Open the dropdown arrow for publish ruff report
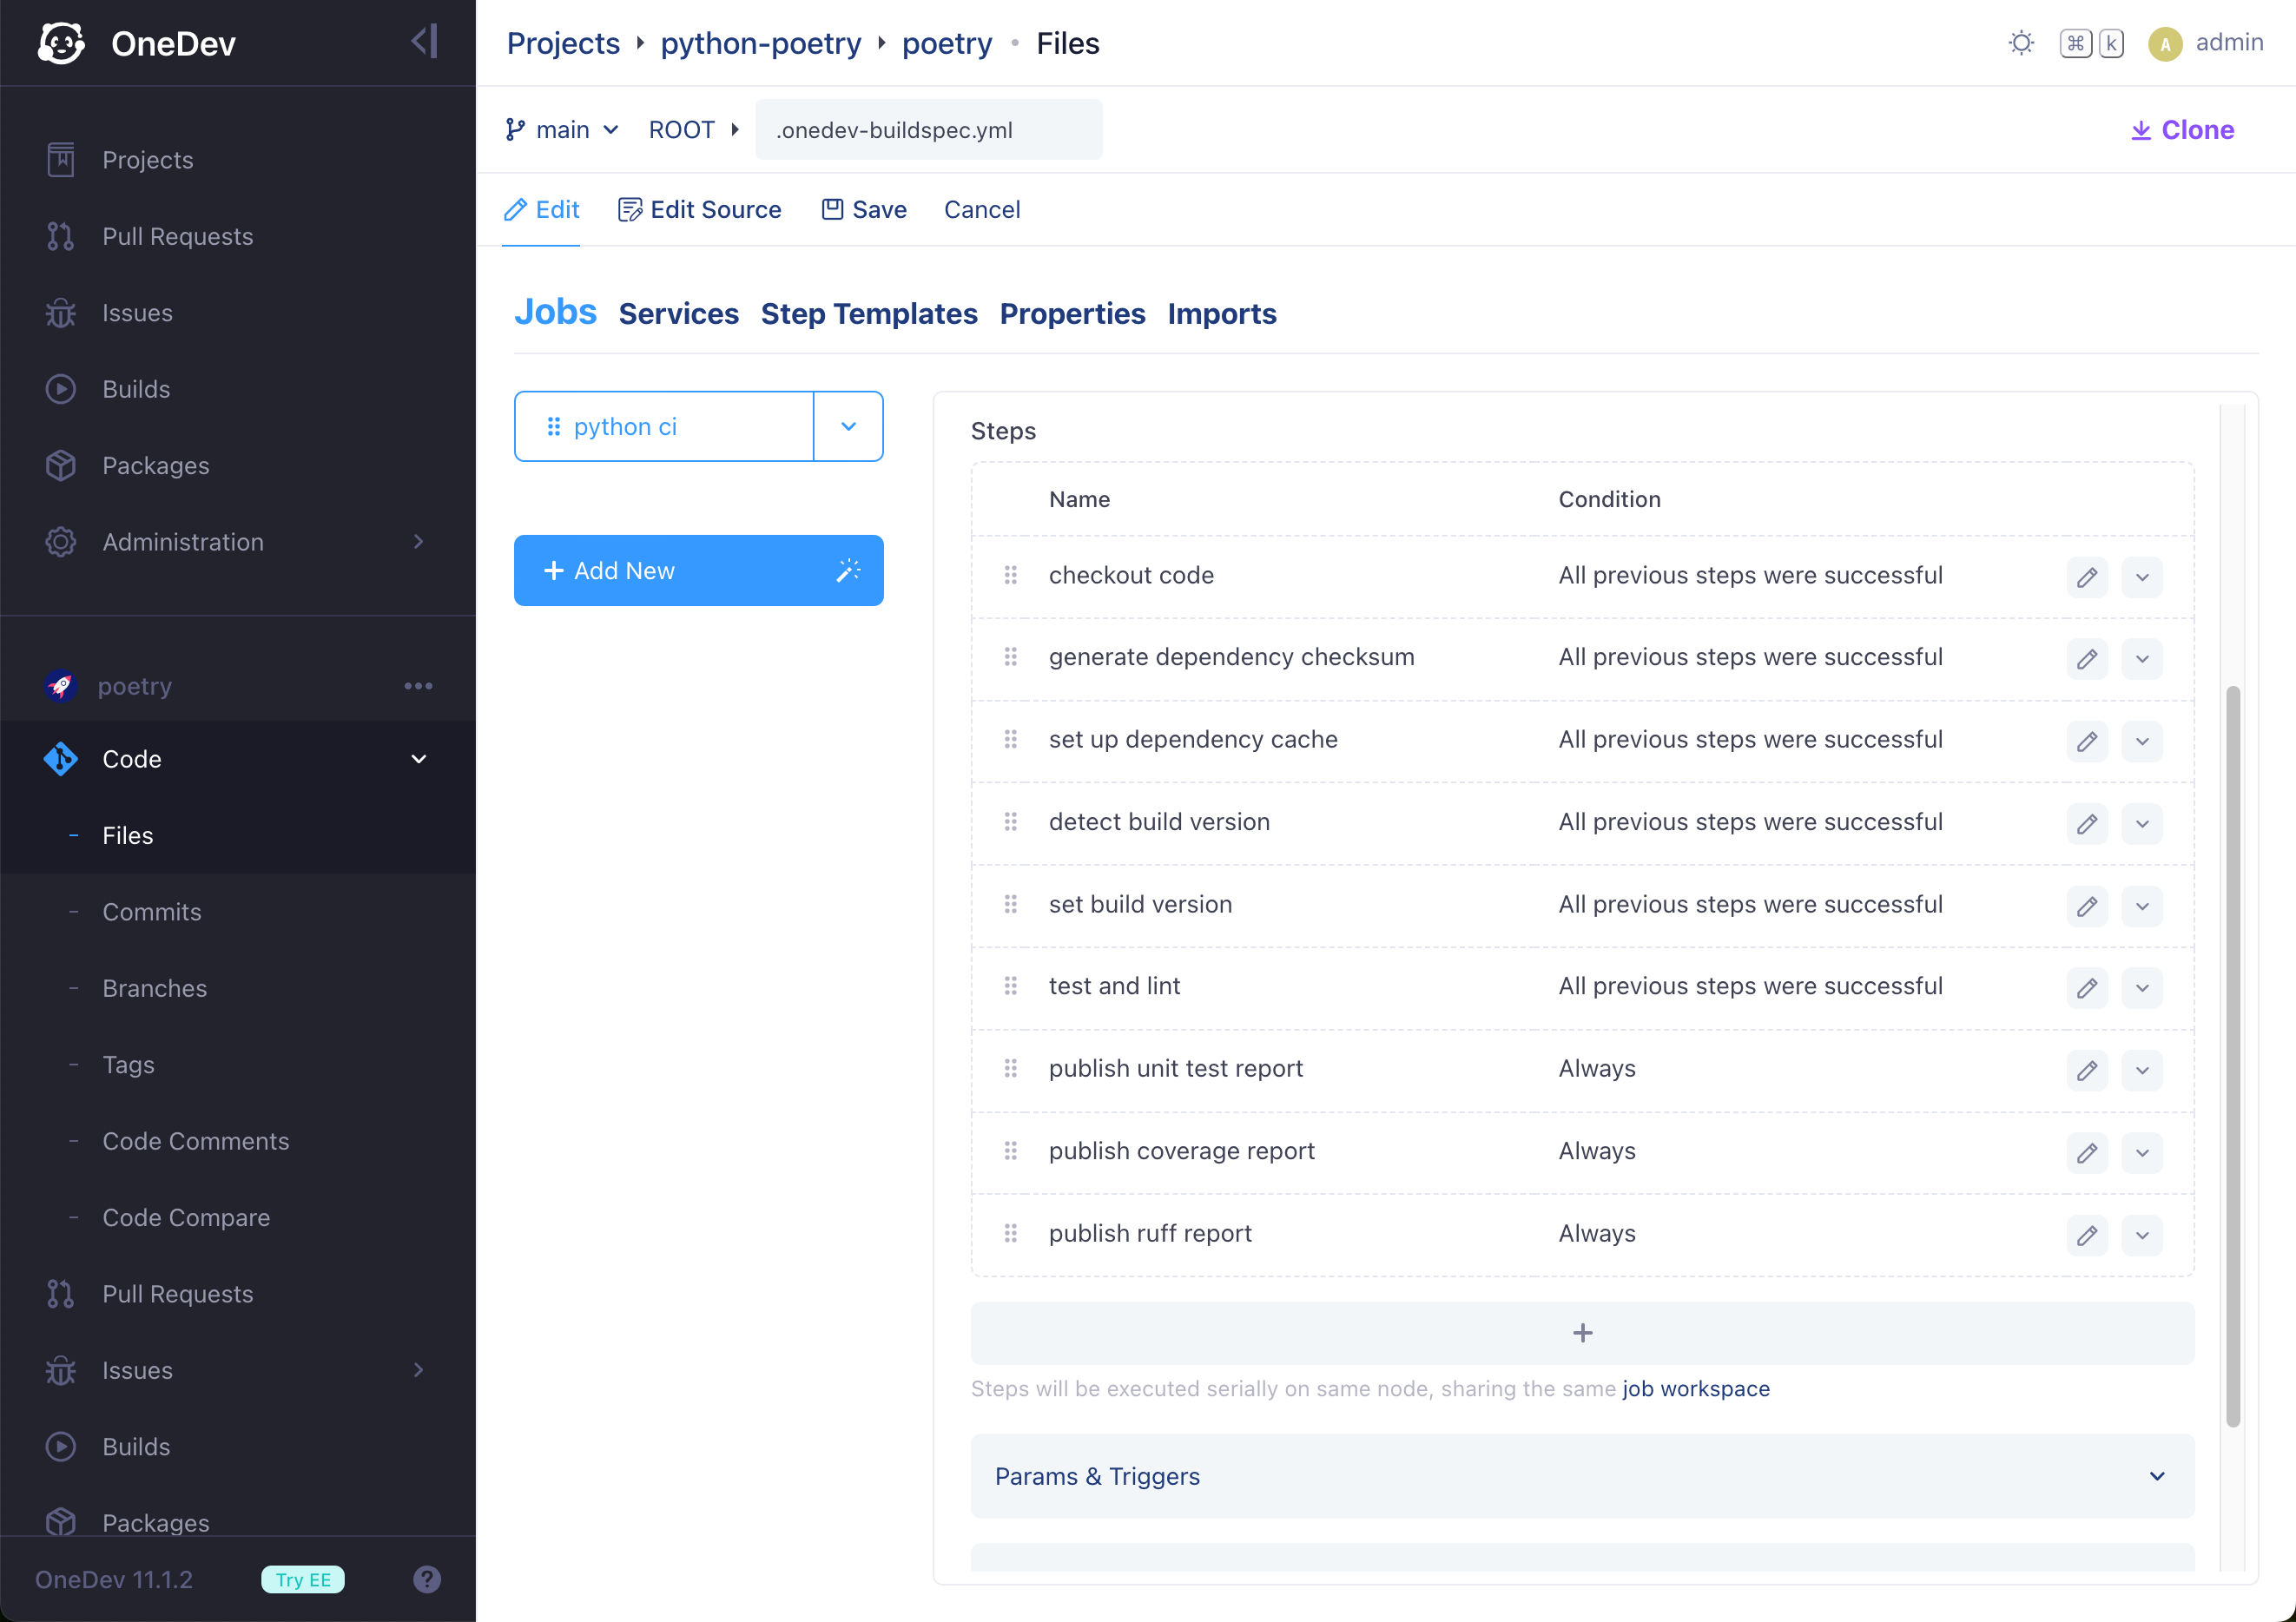 coord(2141,1235)
